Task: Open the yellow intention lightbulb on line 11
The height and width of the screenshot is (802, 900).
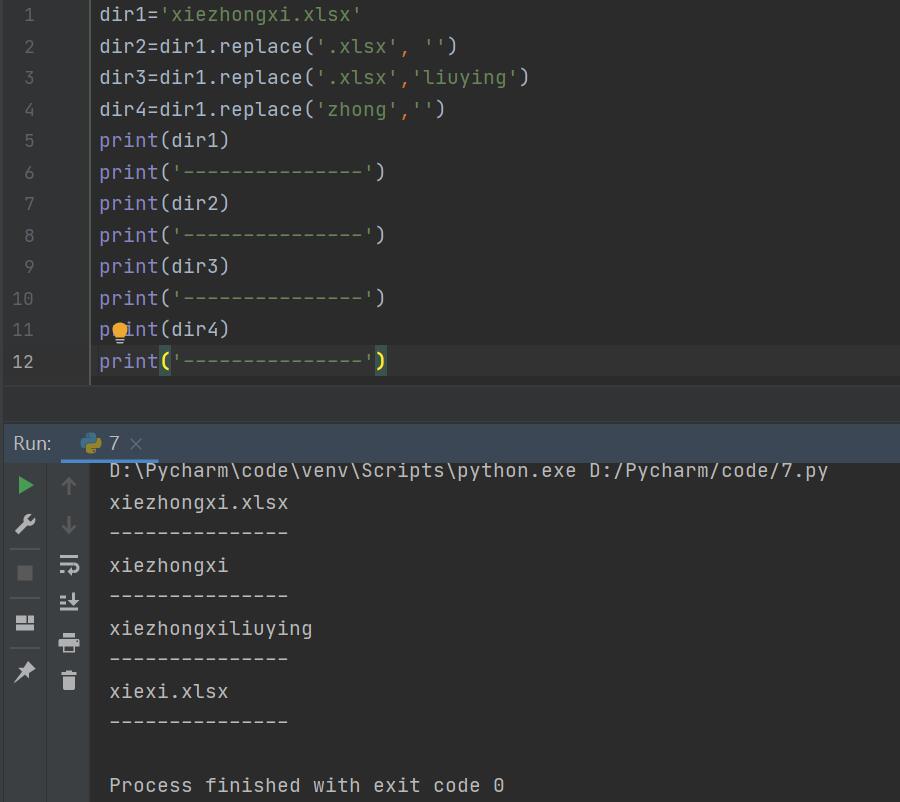Action: pyautogui.click(x=120, y=332)
